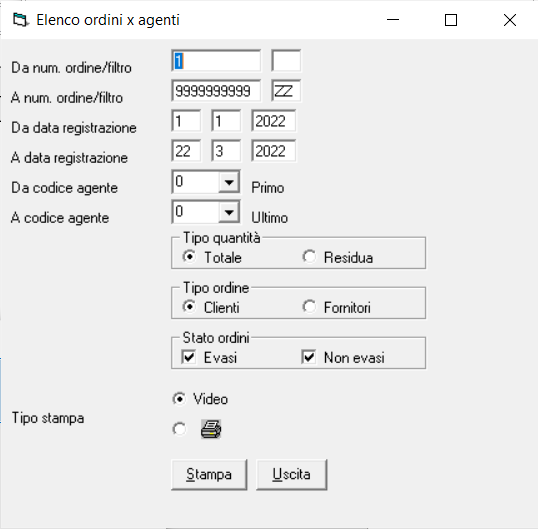Click the A data registrazione day field 22
538x529 pixels.
coord(186,151)
